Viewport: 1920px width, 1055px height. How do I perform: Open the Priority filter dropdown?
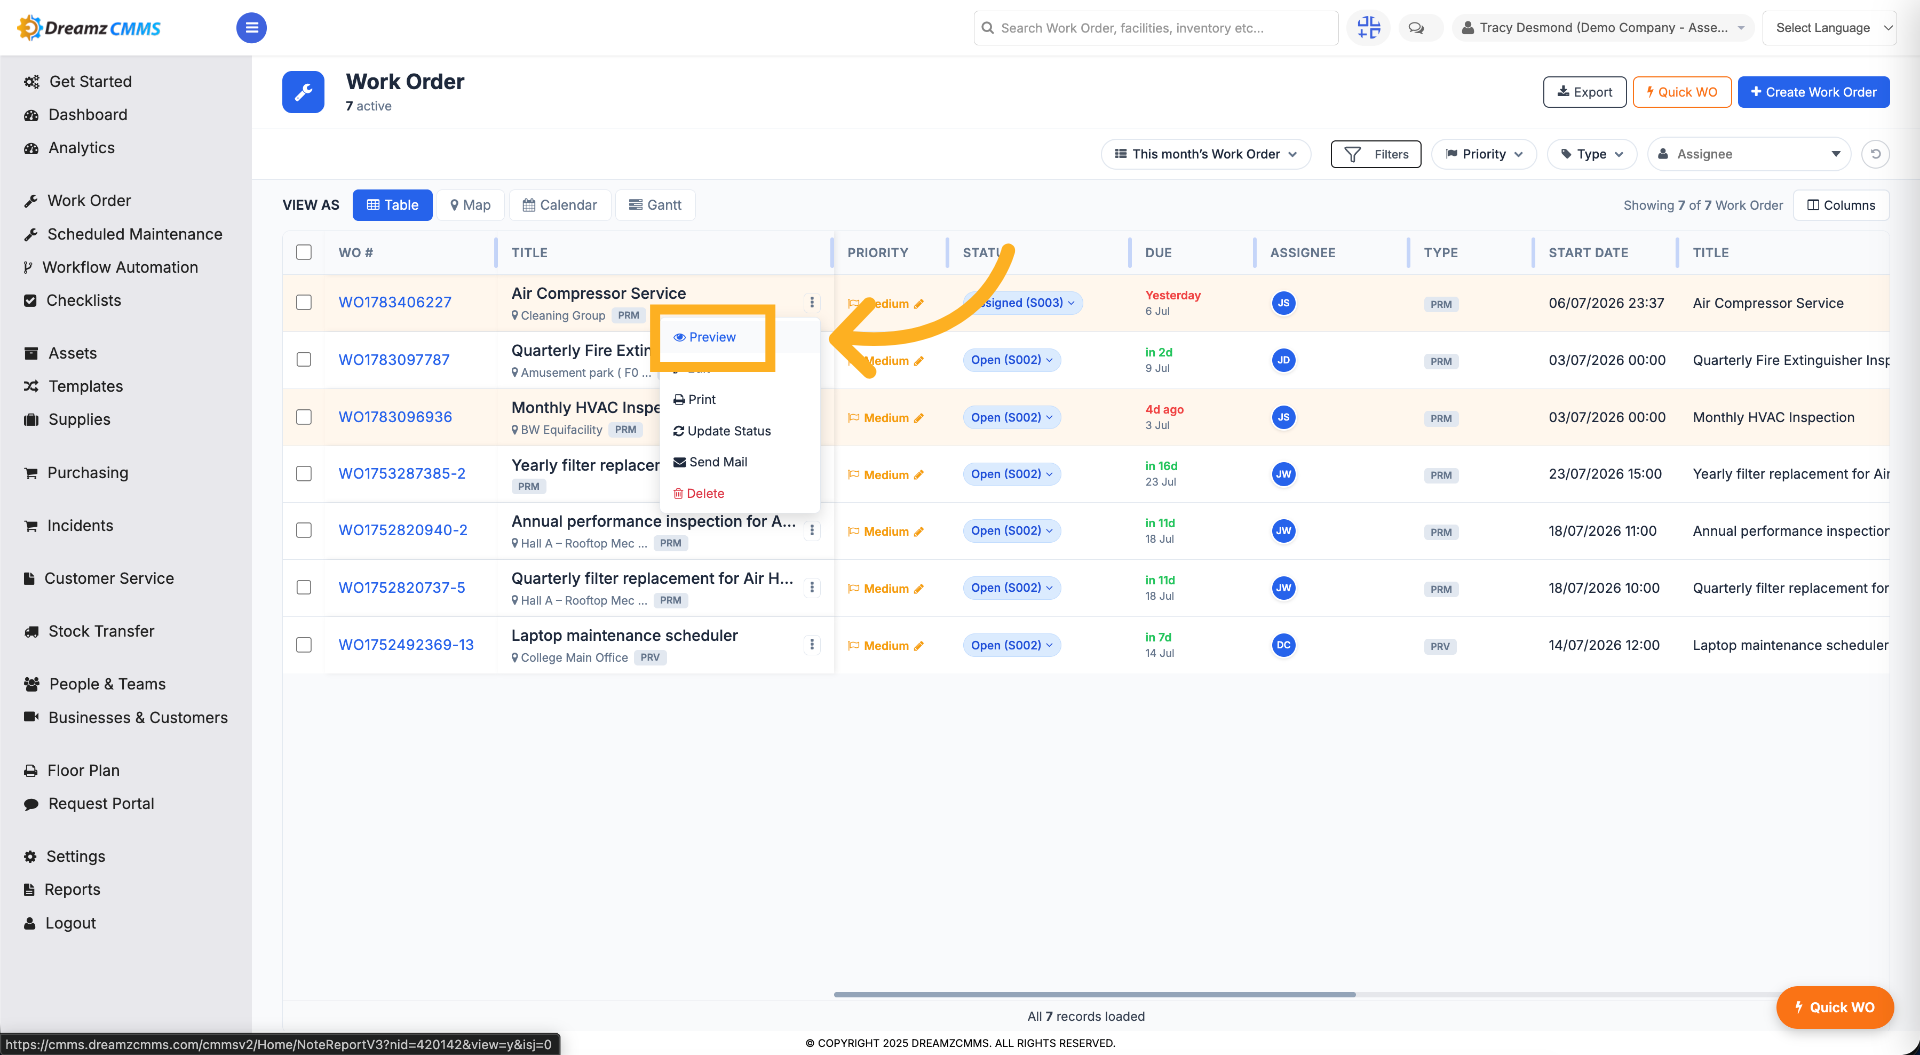pyautogui.click(x=1484, y=154)
